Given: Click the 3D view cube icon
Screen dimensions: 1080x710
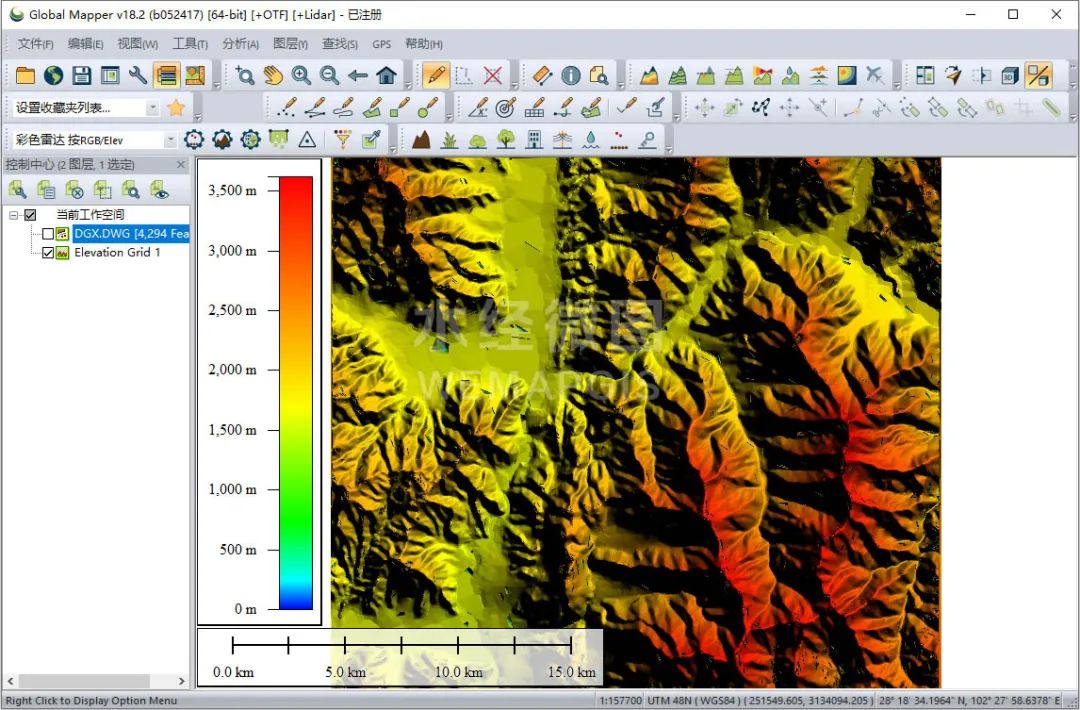Looking at the screenshot, I should click(1009, 75).
